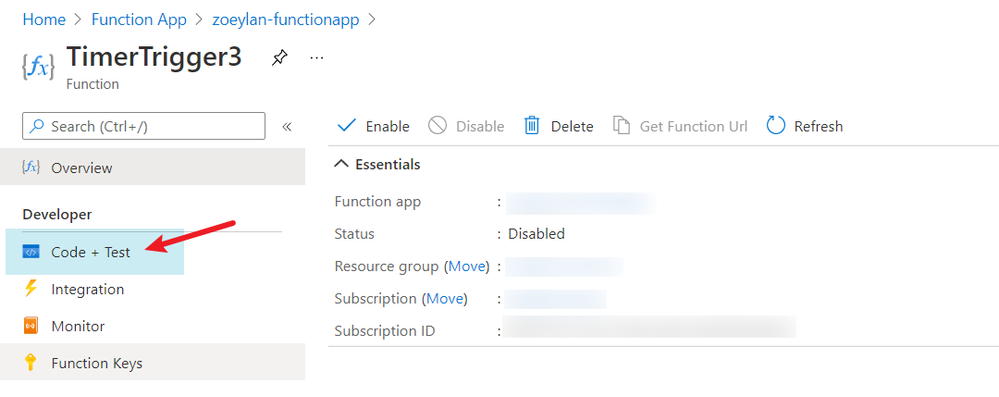
Task: Click the TimerTrigger3 function fx icon
Action: coord(38,66)
